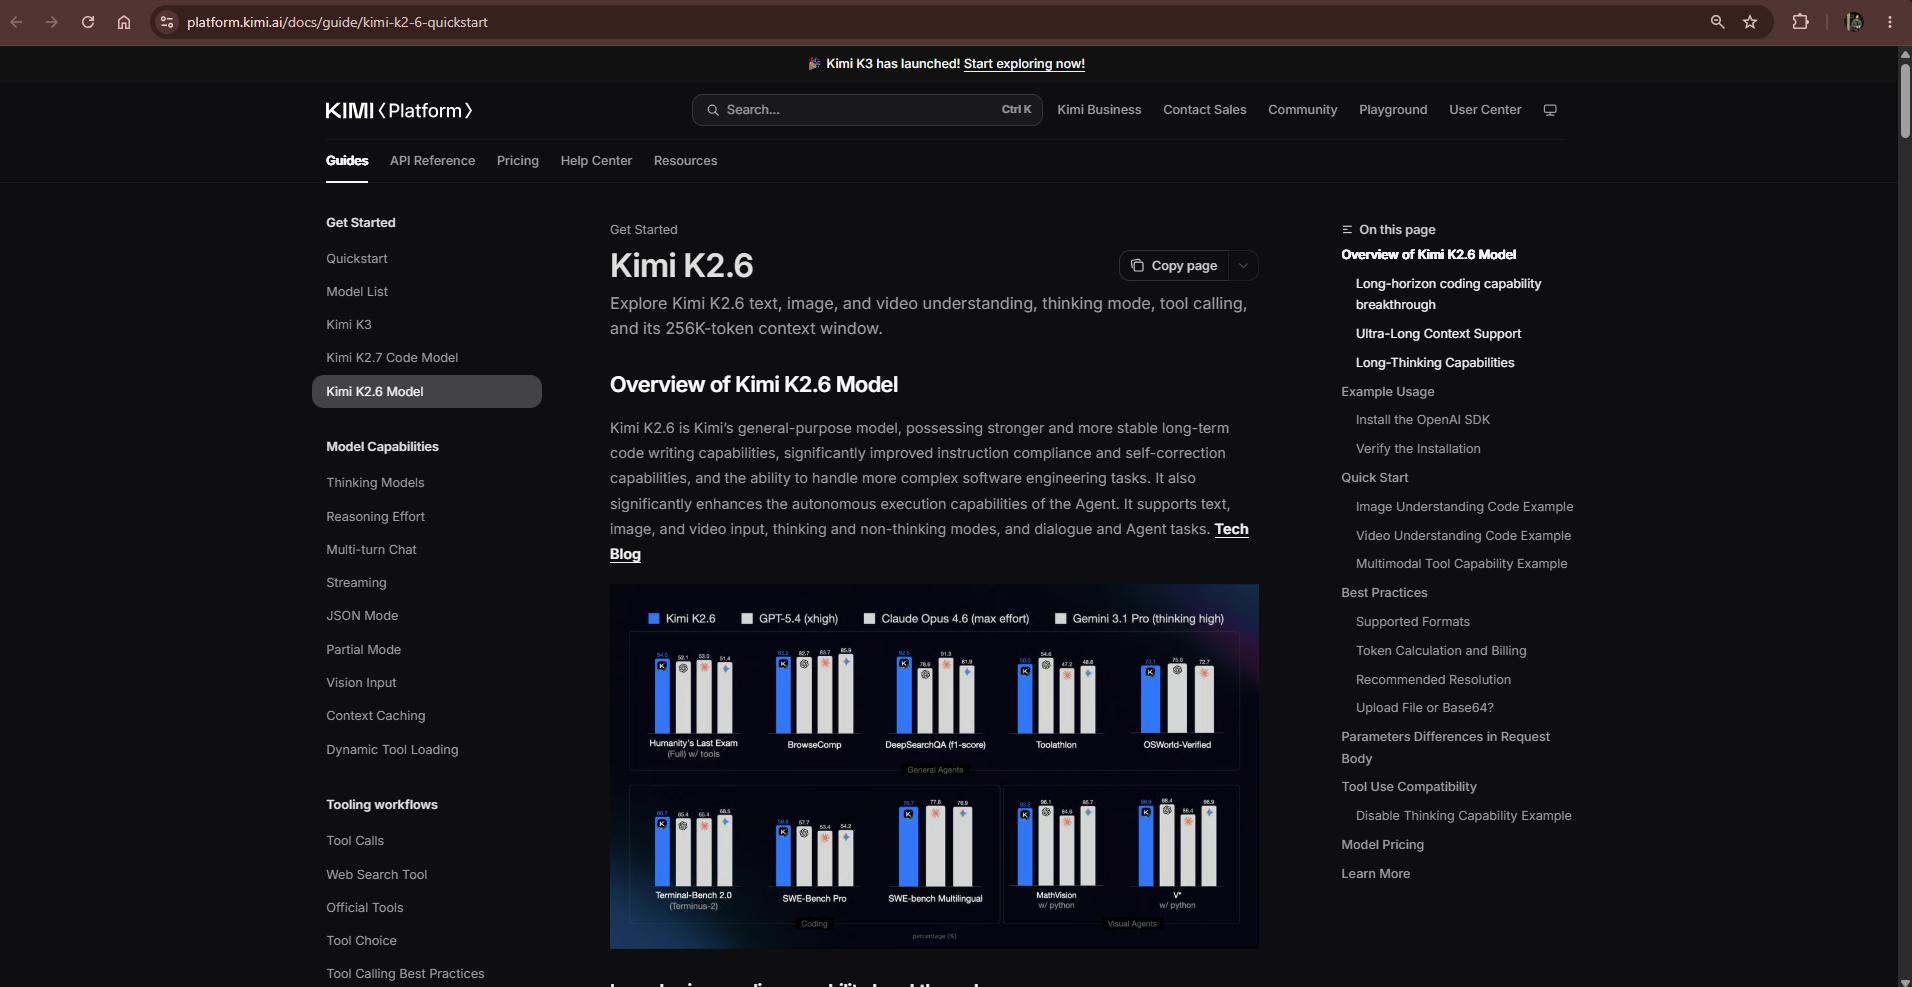Open the browser zoom magnifier icon
Screen dimensions: 1912x987
click(x=1718, y=22)
